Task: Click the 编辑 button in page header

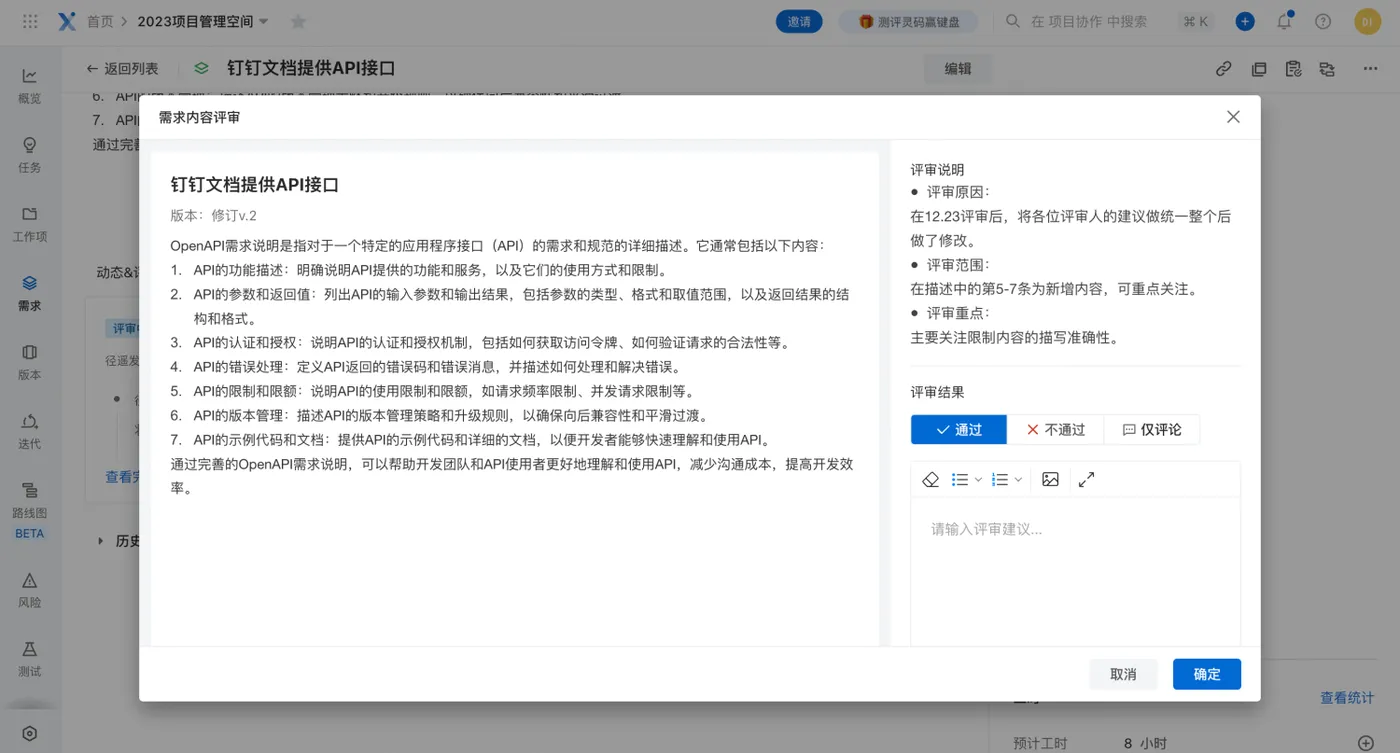Action: [958, 68]
